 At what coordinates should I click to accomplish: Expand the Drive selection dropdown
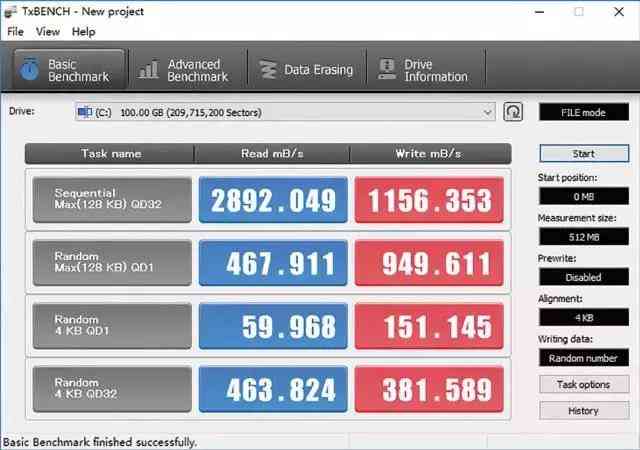pyautogui.click(x=487, y=112)
